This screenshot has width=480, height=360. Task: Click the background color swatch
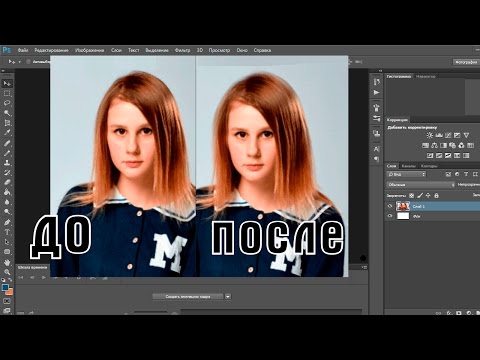pos(10,292)
